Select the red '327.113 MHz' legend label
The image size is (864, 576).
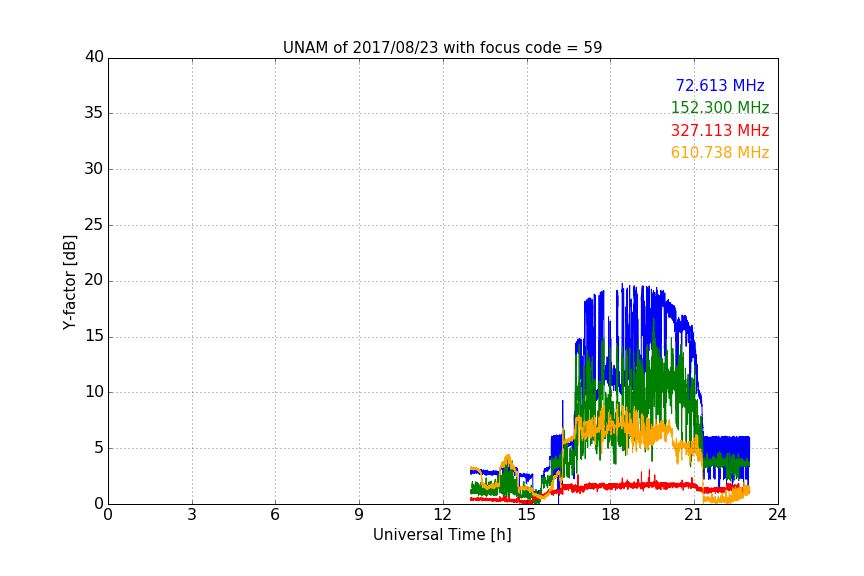coord(720,130)
